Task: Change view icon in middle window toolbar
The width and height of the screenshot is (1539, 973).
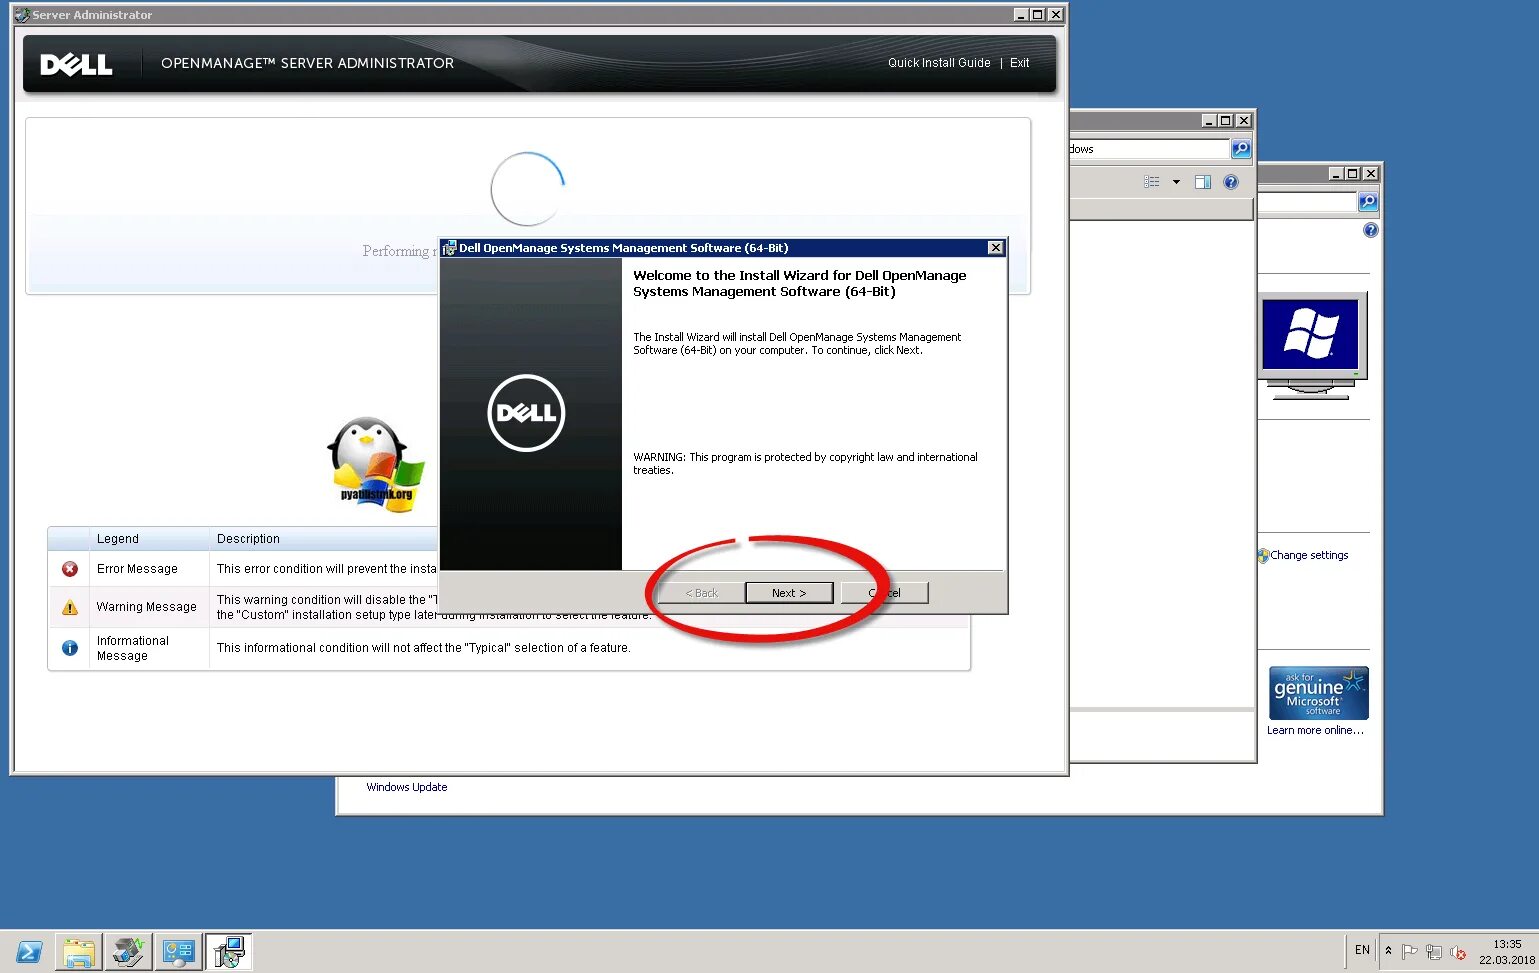Action: pyautogui.click(x=1152, y=182)
